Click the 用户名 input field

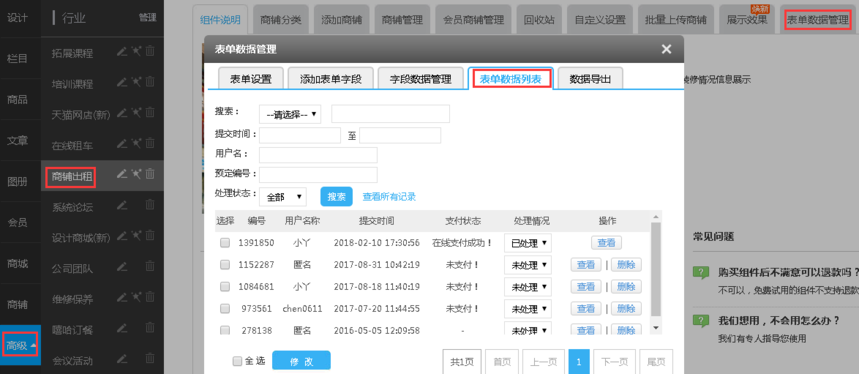(x=318, y=155)
